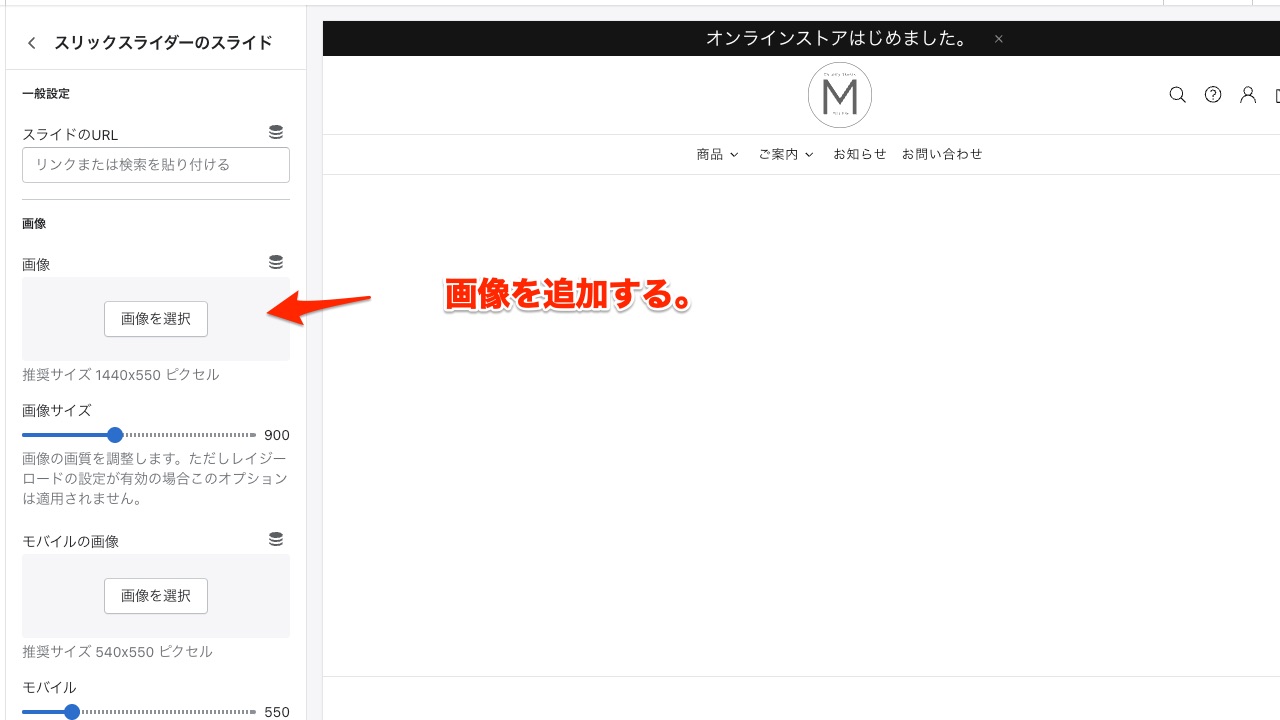The height and width of the screenshot is (720, 1280).
Task: Close the オンラインストアはじめました announcement bar
Action: (998, 39)
